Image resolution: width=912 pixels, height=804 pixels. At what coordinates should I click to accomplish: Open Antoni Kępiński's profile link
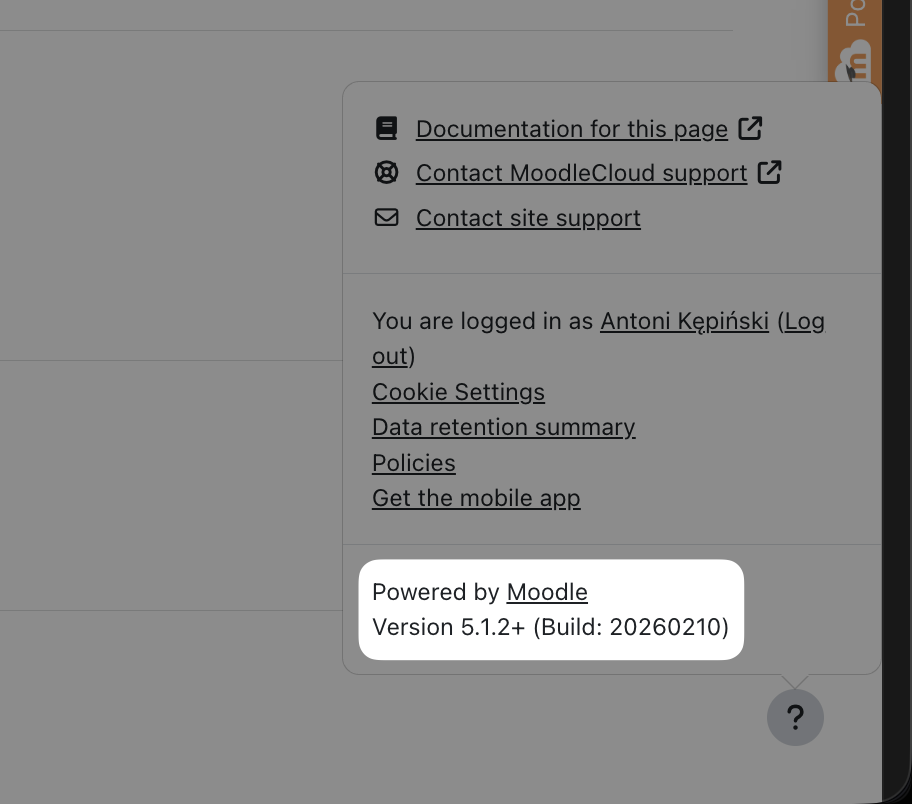click(684, 321)
